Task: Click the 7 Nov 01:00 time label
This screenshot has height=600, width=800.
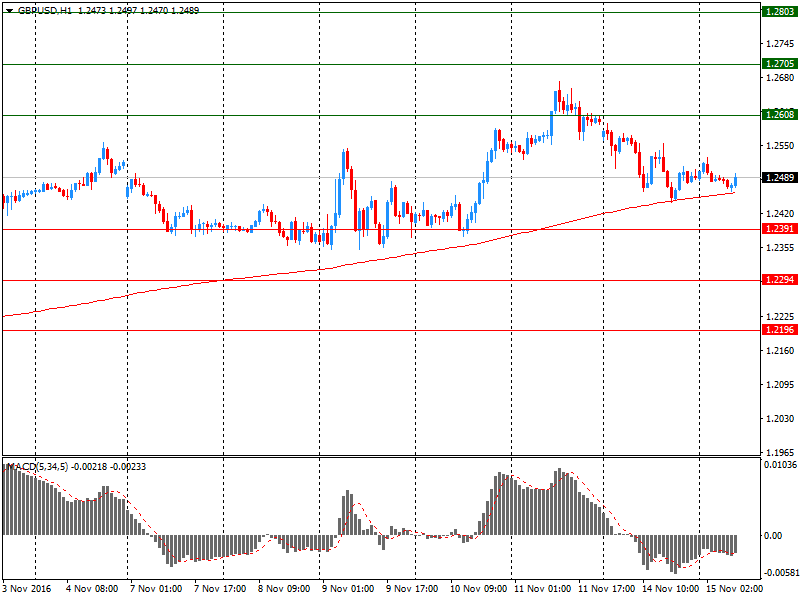Action: tap(156, 589)
